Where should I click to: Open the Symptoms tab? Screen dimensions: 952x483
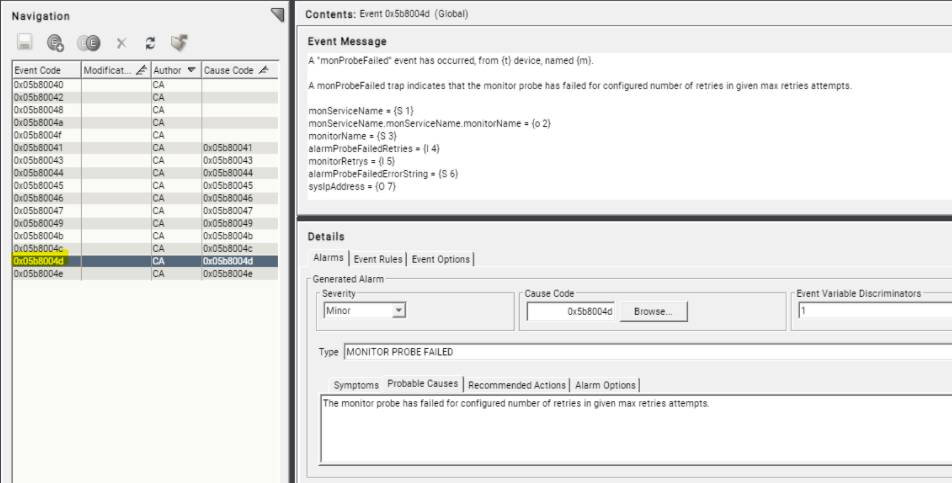point(356,385)
